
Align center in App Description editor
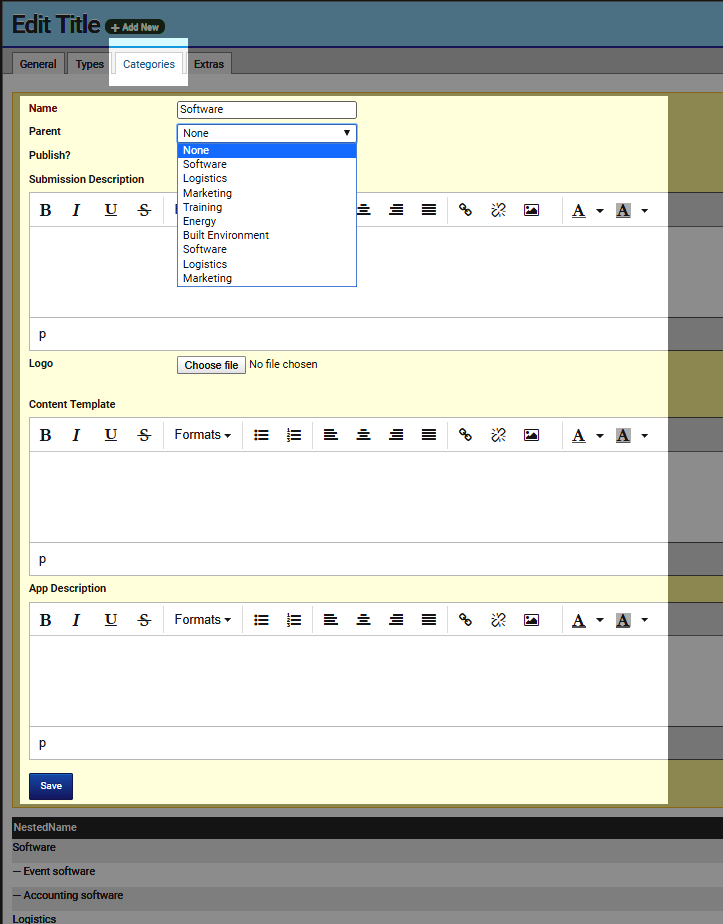[x=364, y=620]
